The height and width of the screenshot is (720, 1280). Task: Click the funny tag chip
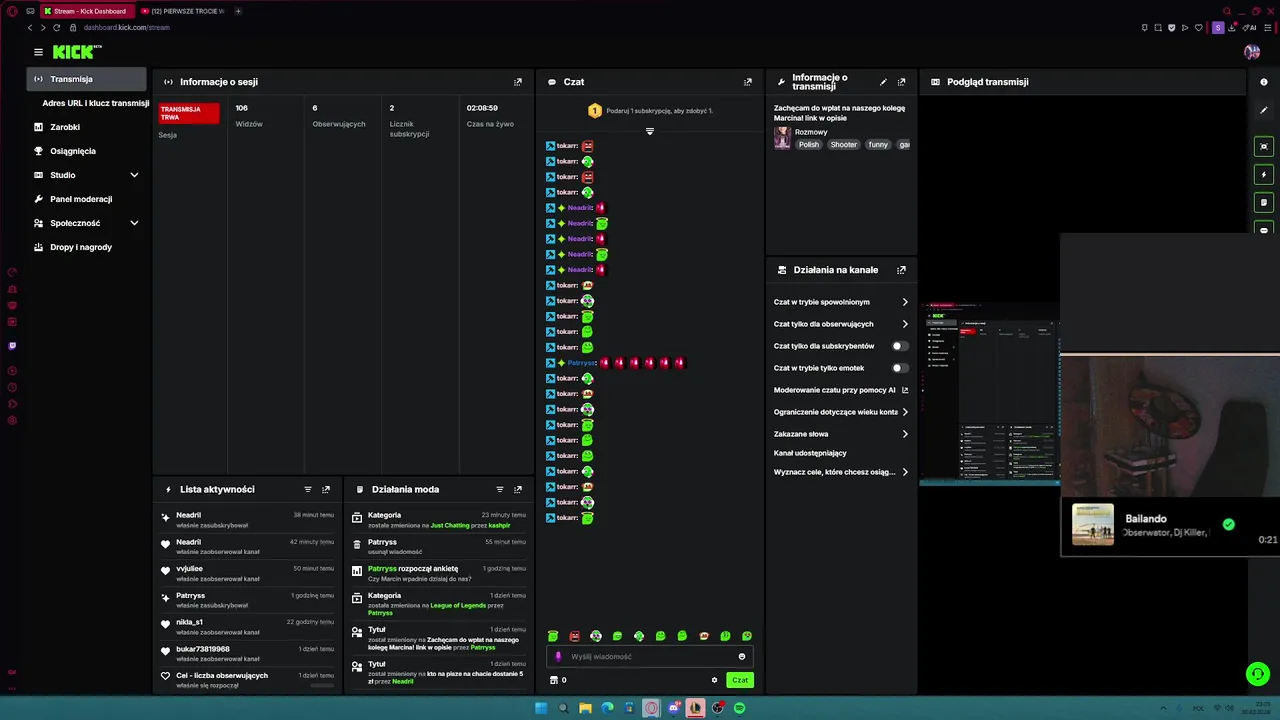pos(878,145)
